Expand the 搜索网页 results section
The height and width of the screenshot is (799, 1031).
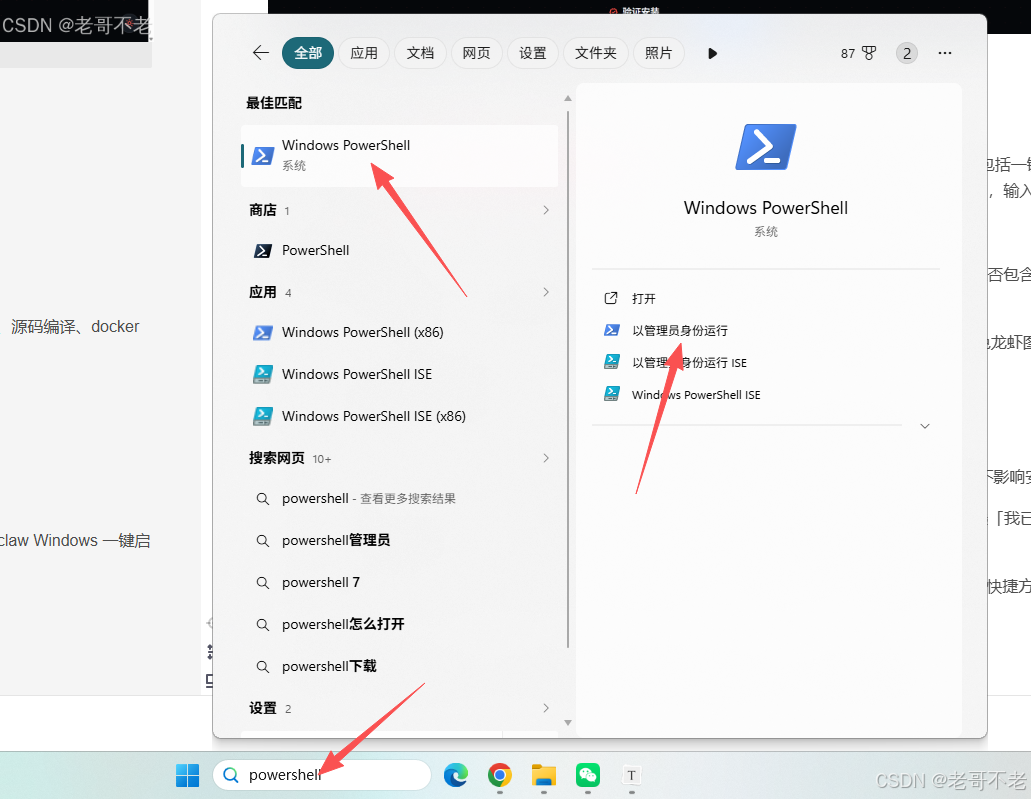click(546, 458)
